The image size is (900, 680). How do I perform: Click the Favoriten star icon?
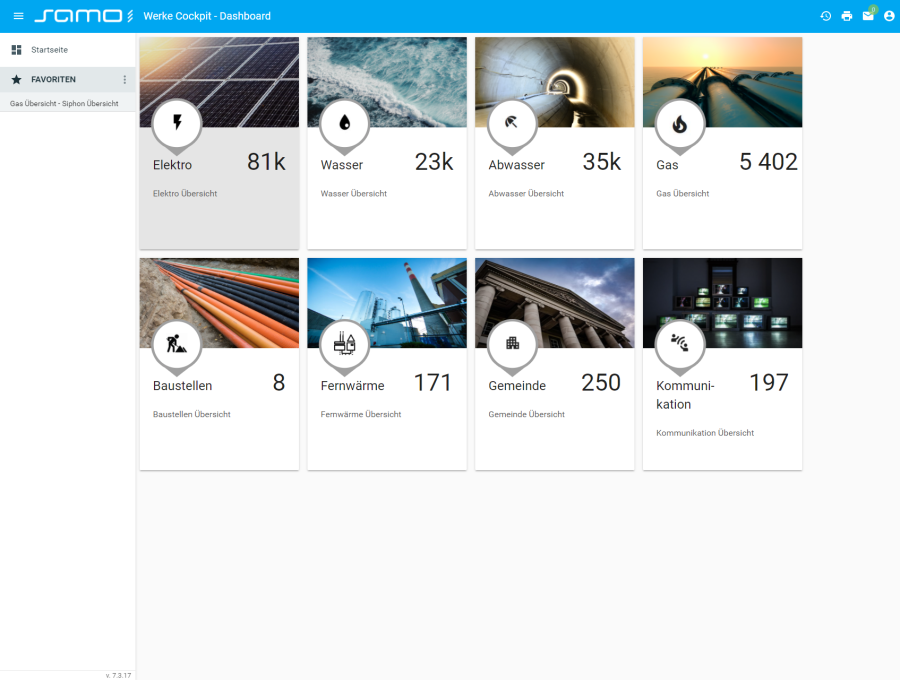click(x=17, y=79)
